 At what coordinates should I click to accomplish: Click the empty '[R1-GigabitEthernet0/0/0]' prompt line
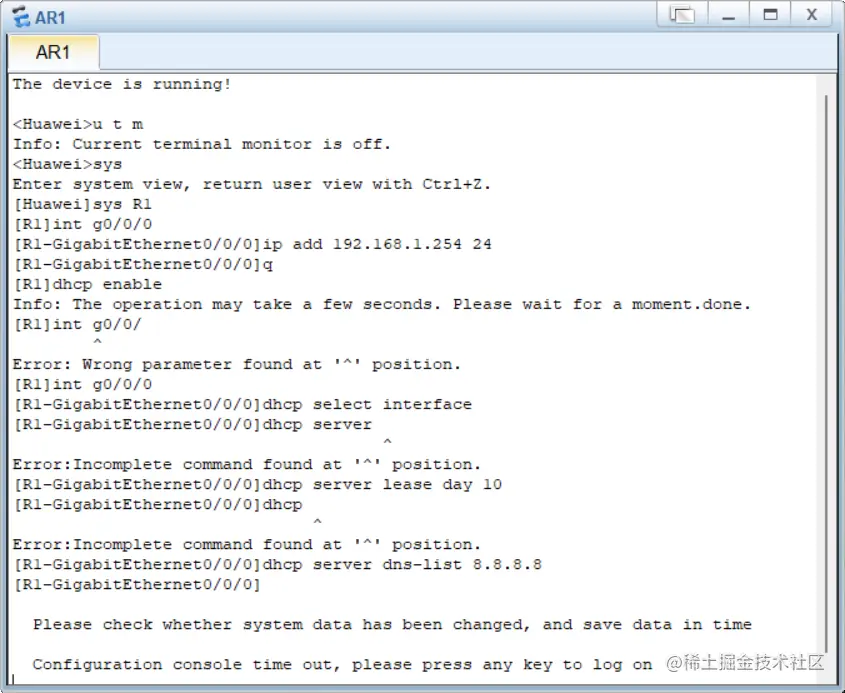[x=137, y=584]
